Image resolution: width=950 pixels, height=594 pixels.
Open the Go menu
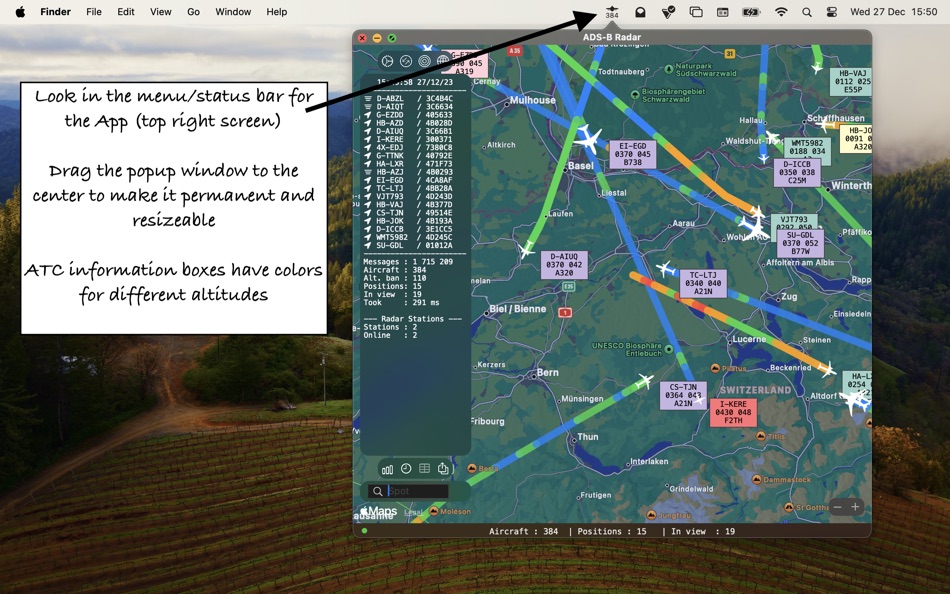coord(193,12)
